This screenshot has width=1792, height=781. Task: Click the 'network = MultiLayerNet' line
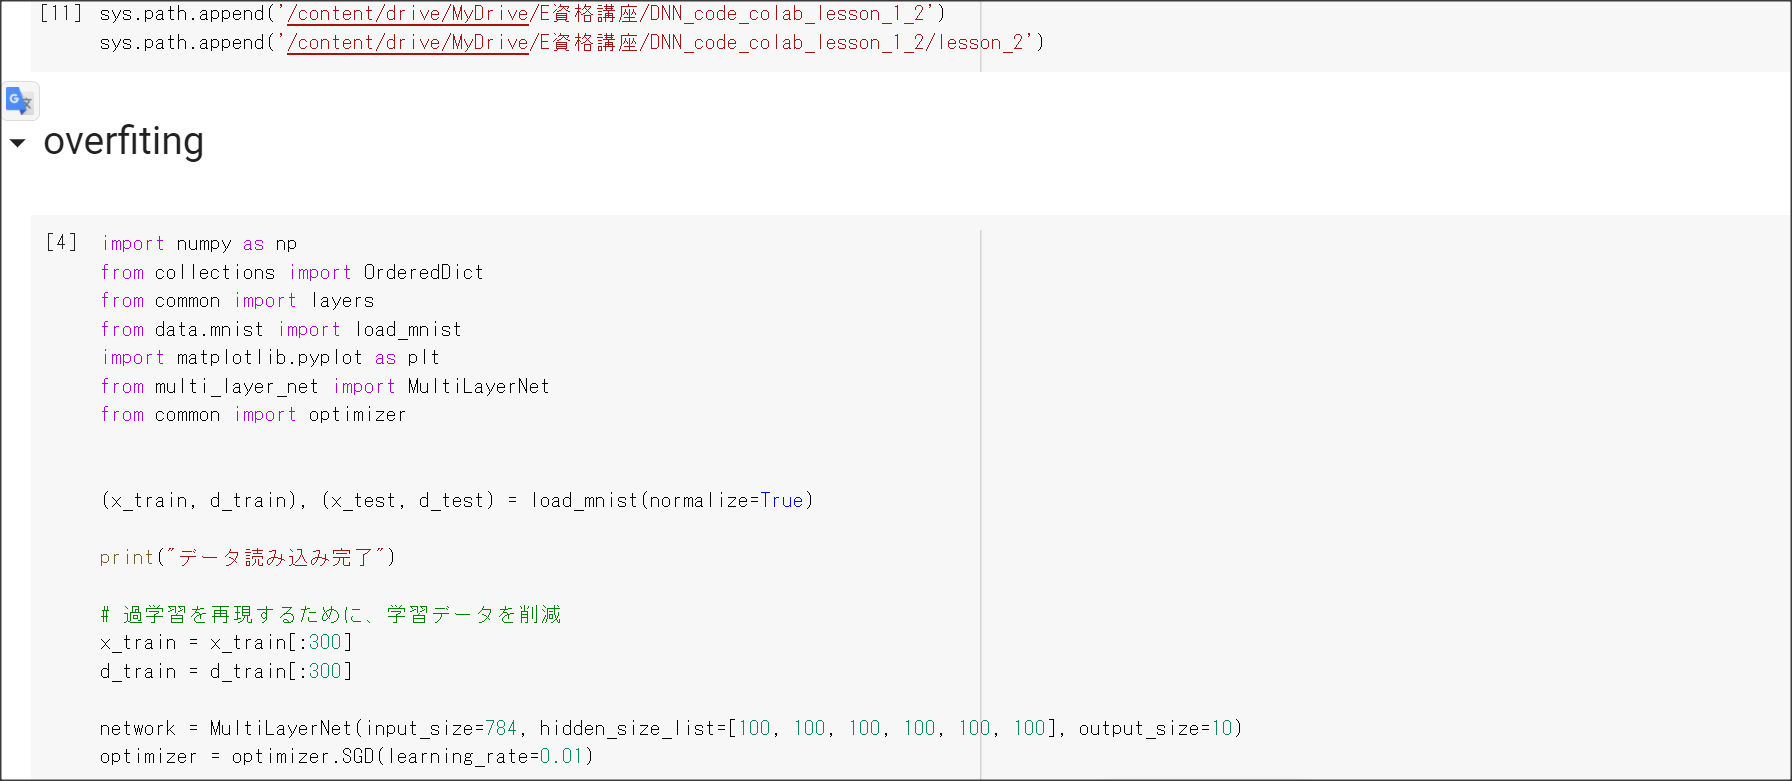671,728
